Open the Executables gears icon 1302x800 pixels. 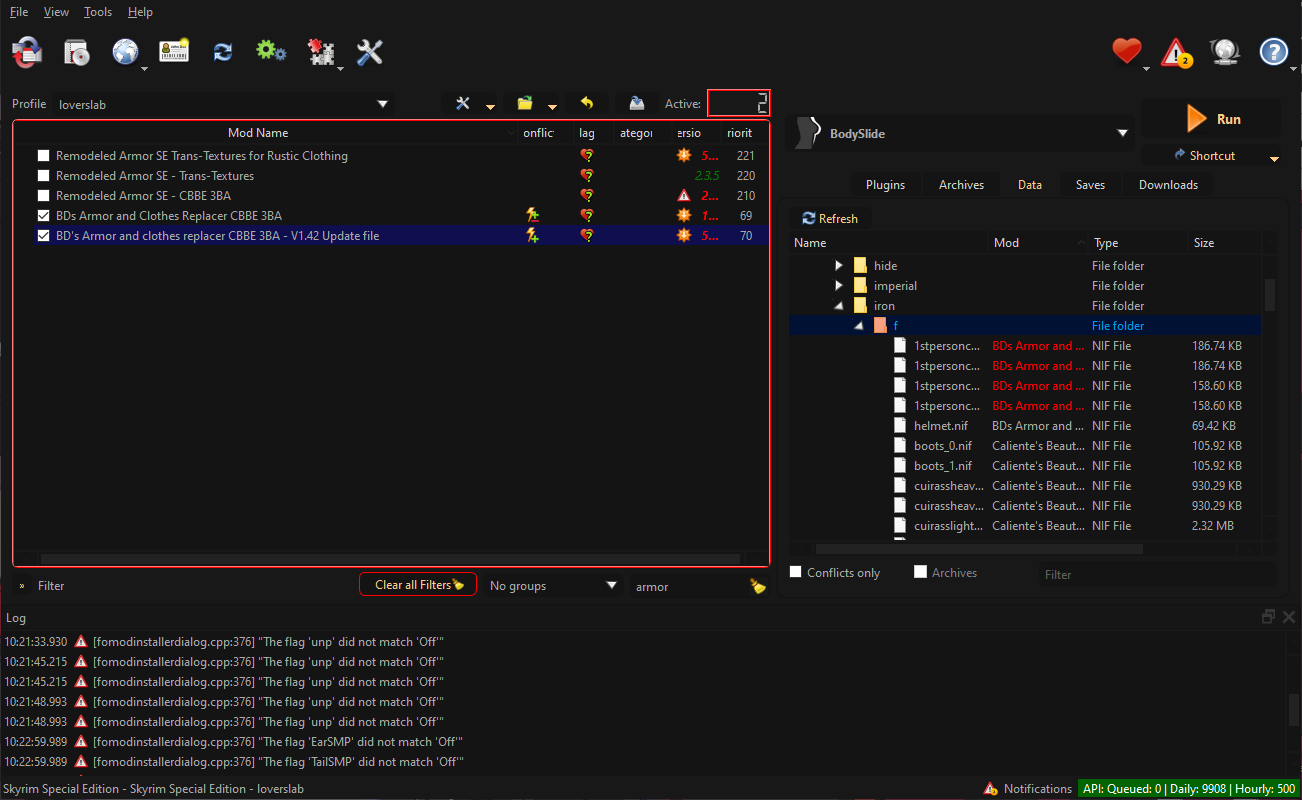click(x=271, y=52)
